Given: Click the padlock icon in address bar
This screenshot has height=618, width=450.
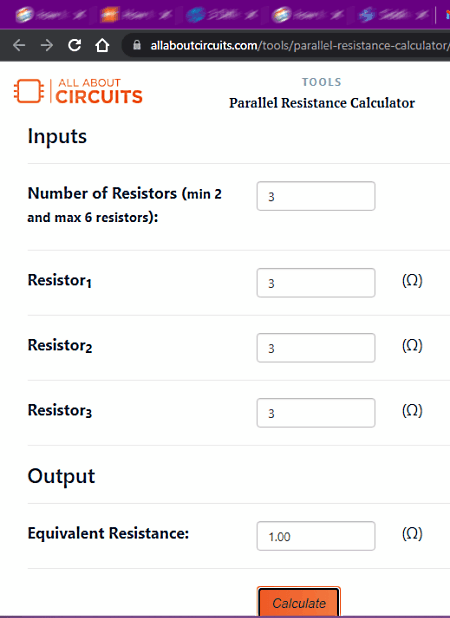Looking at the screenshot, I should (x=137, y=45).
